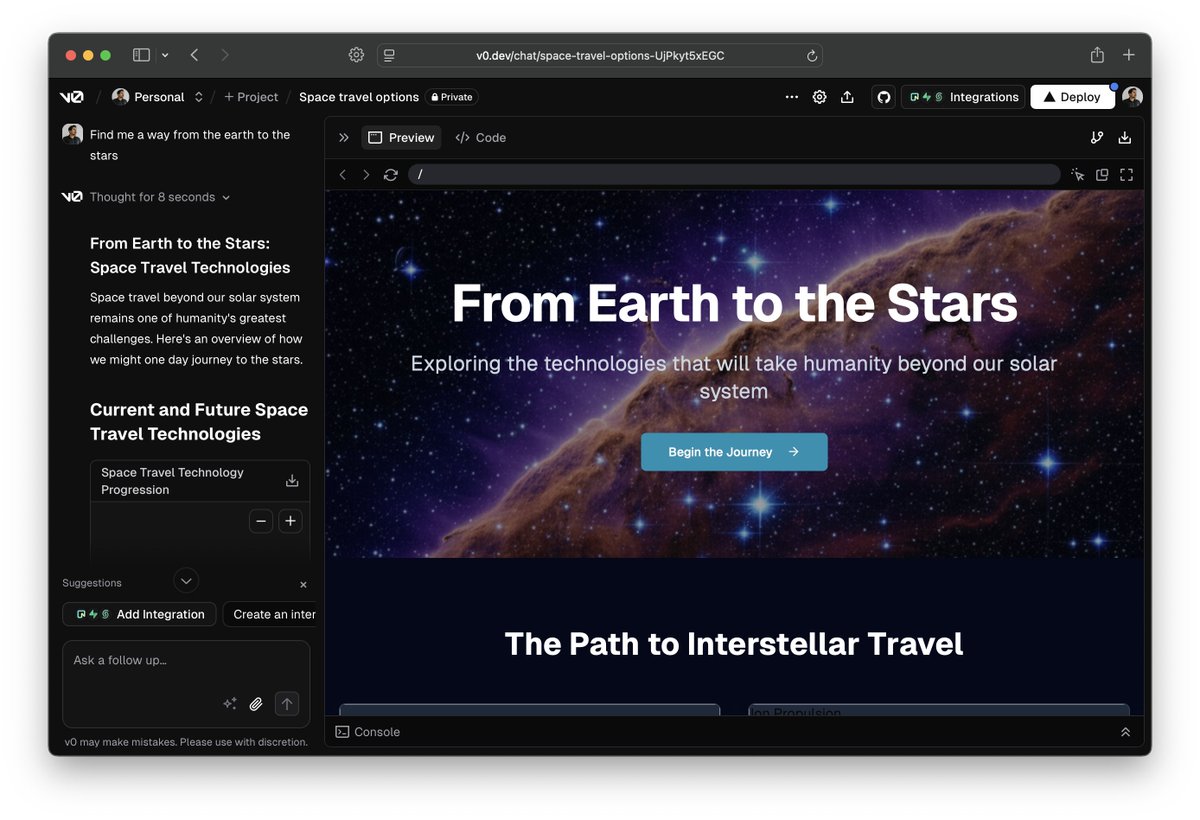Open v0 chat settings gear
The width and height of the screenshot is (1200, 820).
click(820, 97)
